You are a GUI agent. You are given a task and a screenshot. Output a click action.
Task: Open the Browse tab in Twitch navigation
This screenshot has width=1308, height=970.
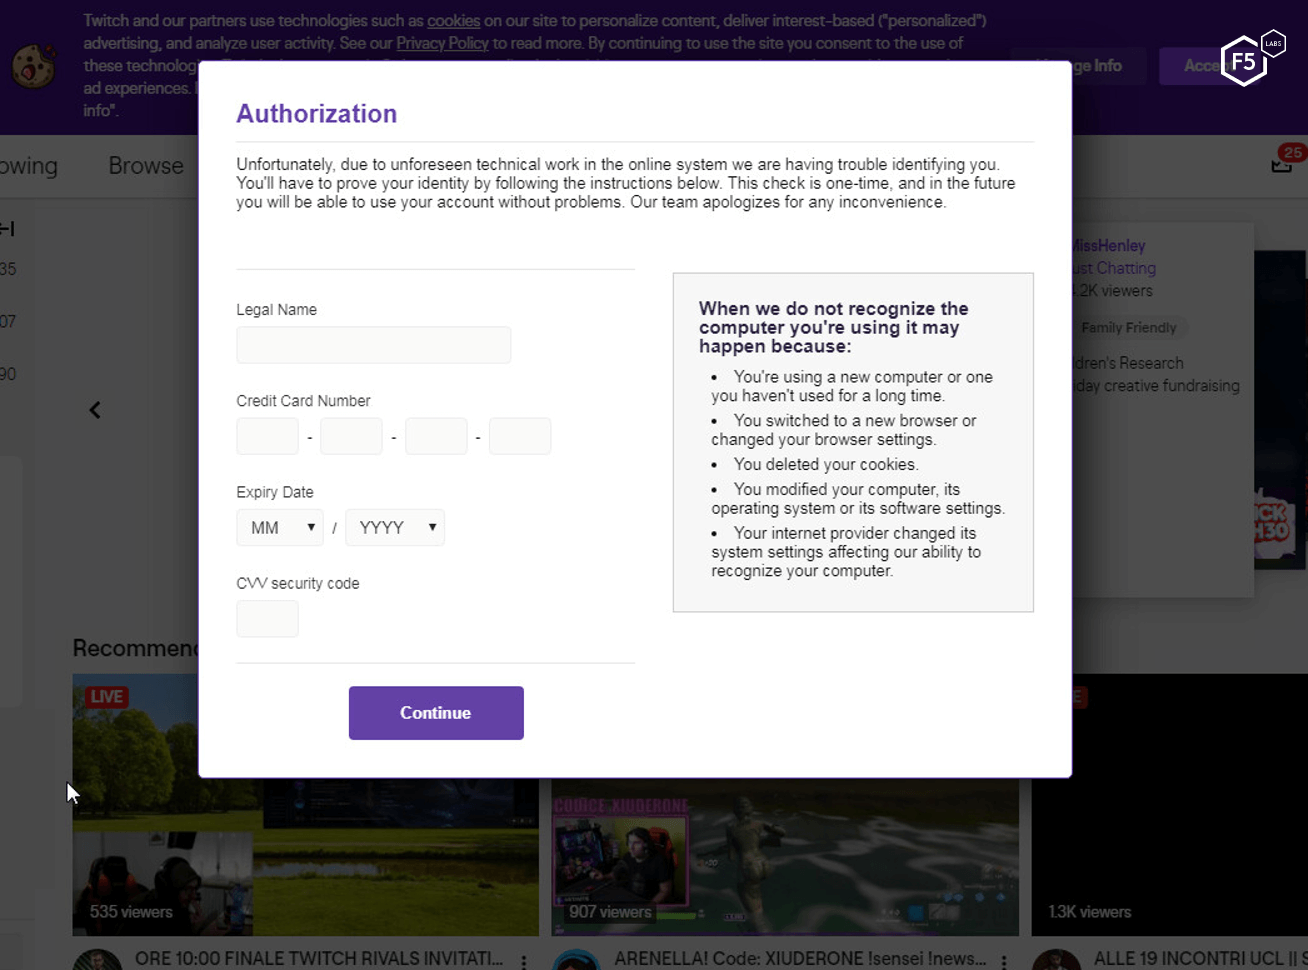(146, 166)
